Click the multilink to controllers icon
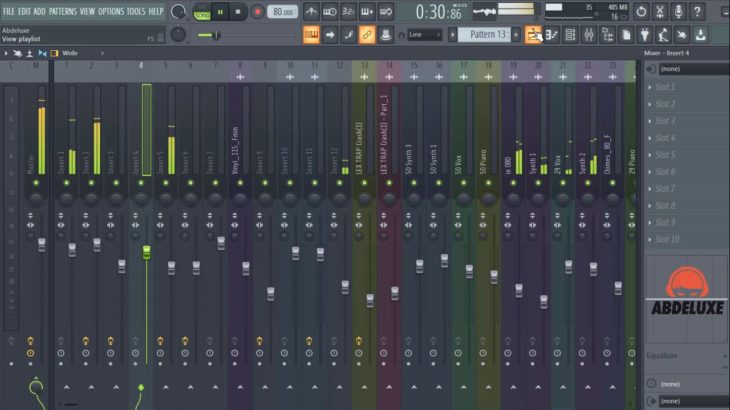730x410 pixels. click(x=367, y=34)
